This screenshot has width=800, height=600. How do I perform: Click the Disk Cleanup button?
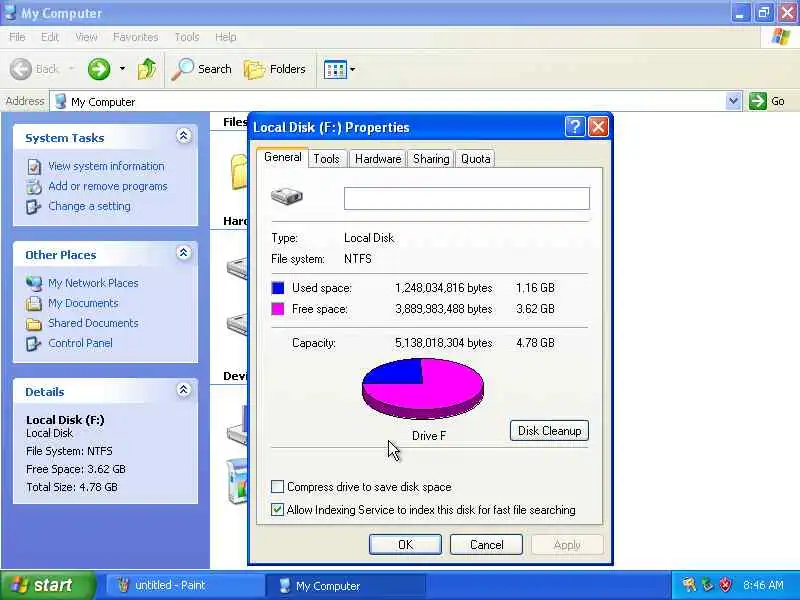(x=549, y=431)
